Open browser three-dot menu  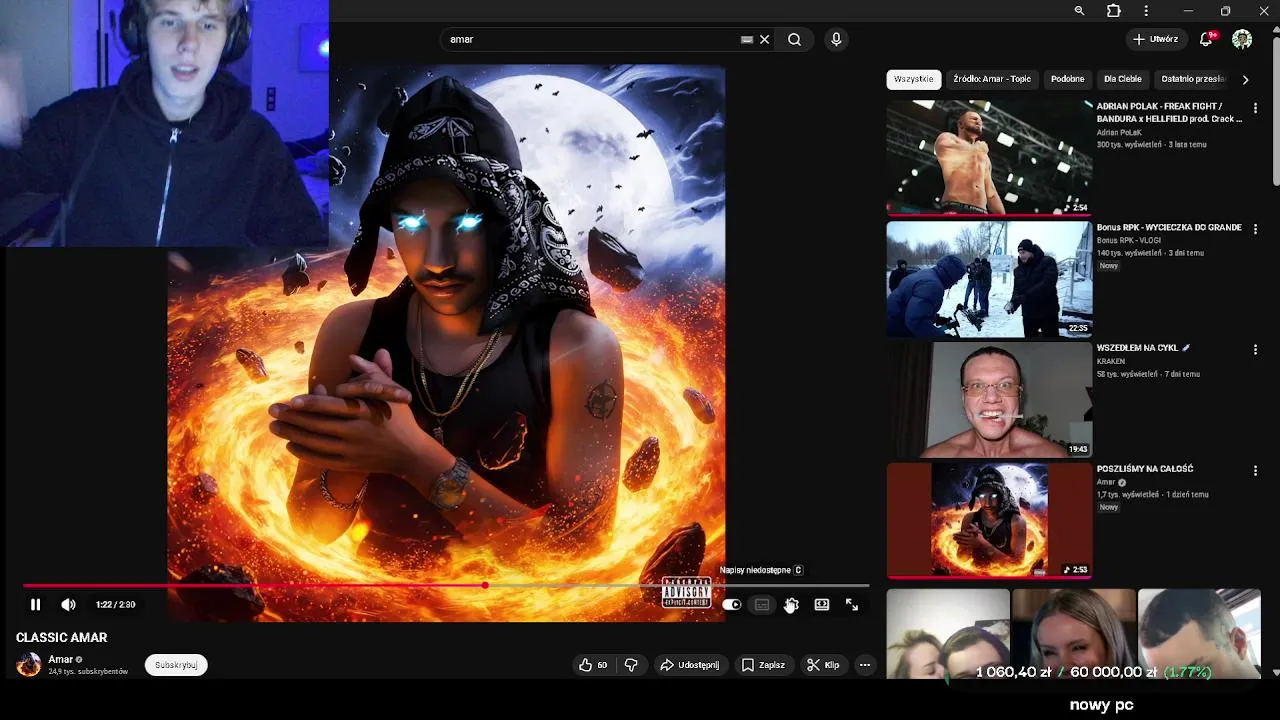tap(1146, 10)
